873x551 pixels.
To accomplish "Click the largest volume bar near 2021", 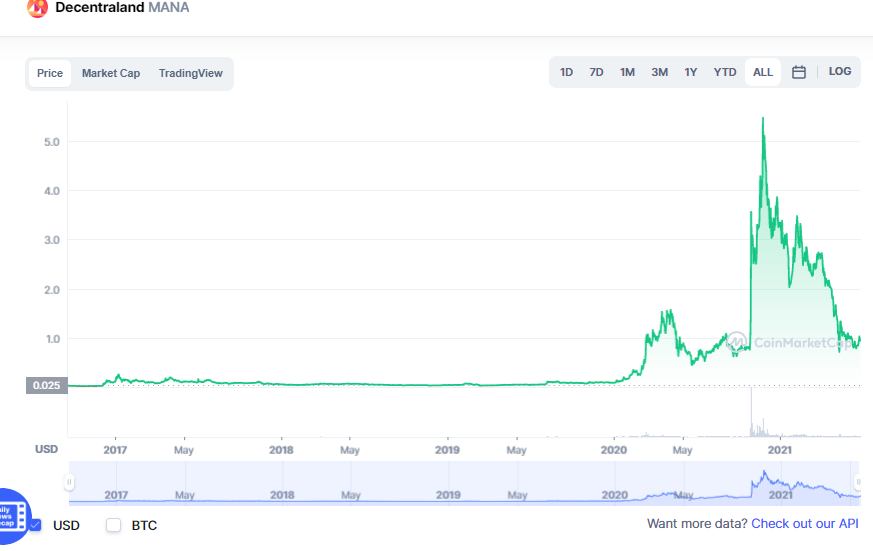I will click(x=751, y=412).
